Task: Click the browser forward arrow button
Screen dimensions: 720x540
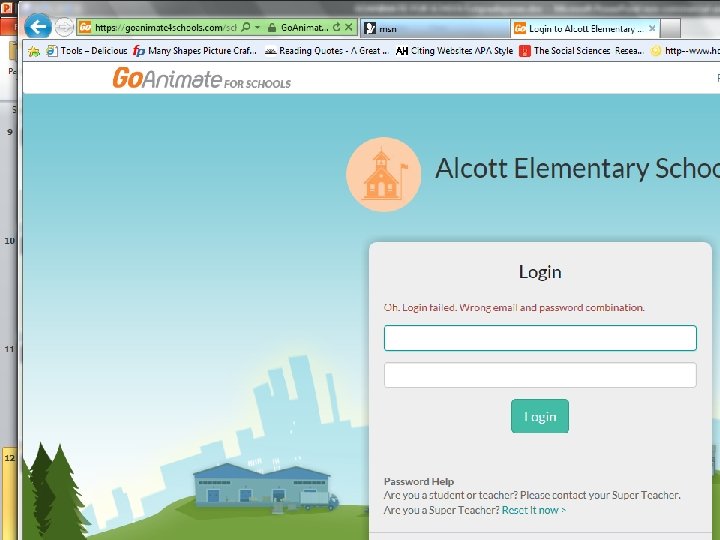Action: pos(64,27)
